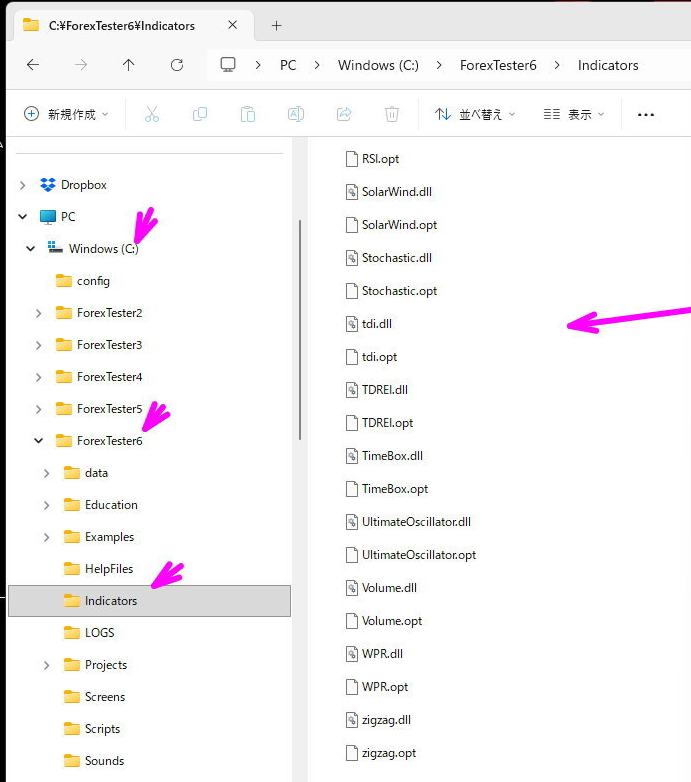
Task: Click the PC breadcrumb in the address bar
Action: [288, 65]
